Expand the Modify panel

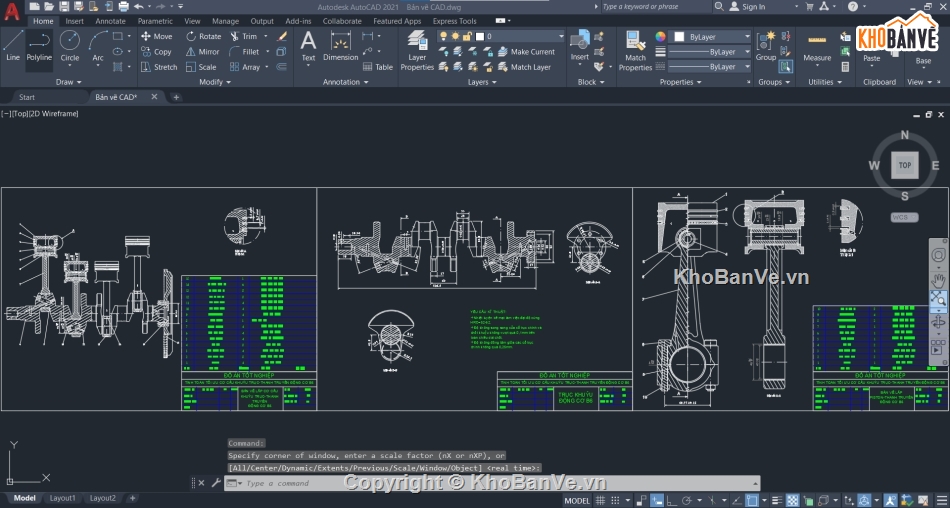[215, 82]
